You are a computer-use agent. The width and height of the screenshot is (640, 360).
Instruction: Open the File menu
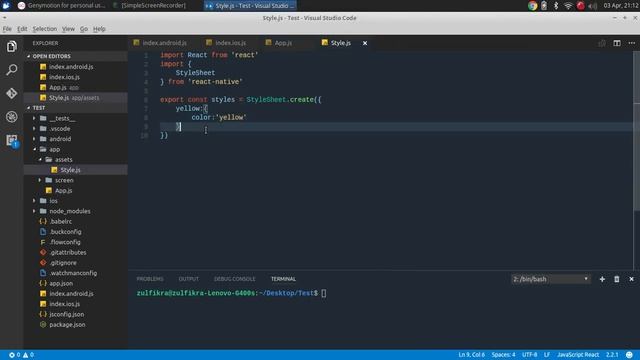pos(7,29)
